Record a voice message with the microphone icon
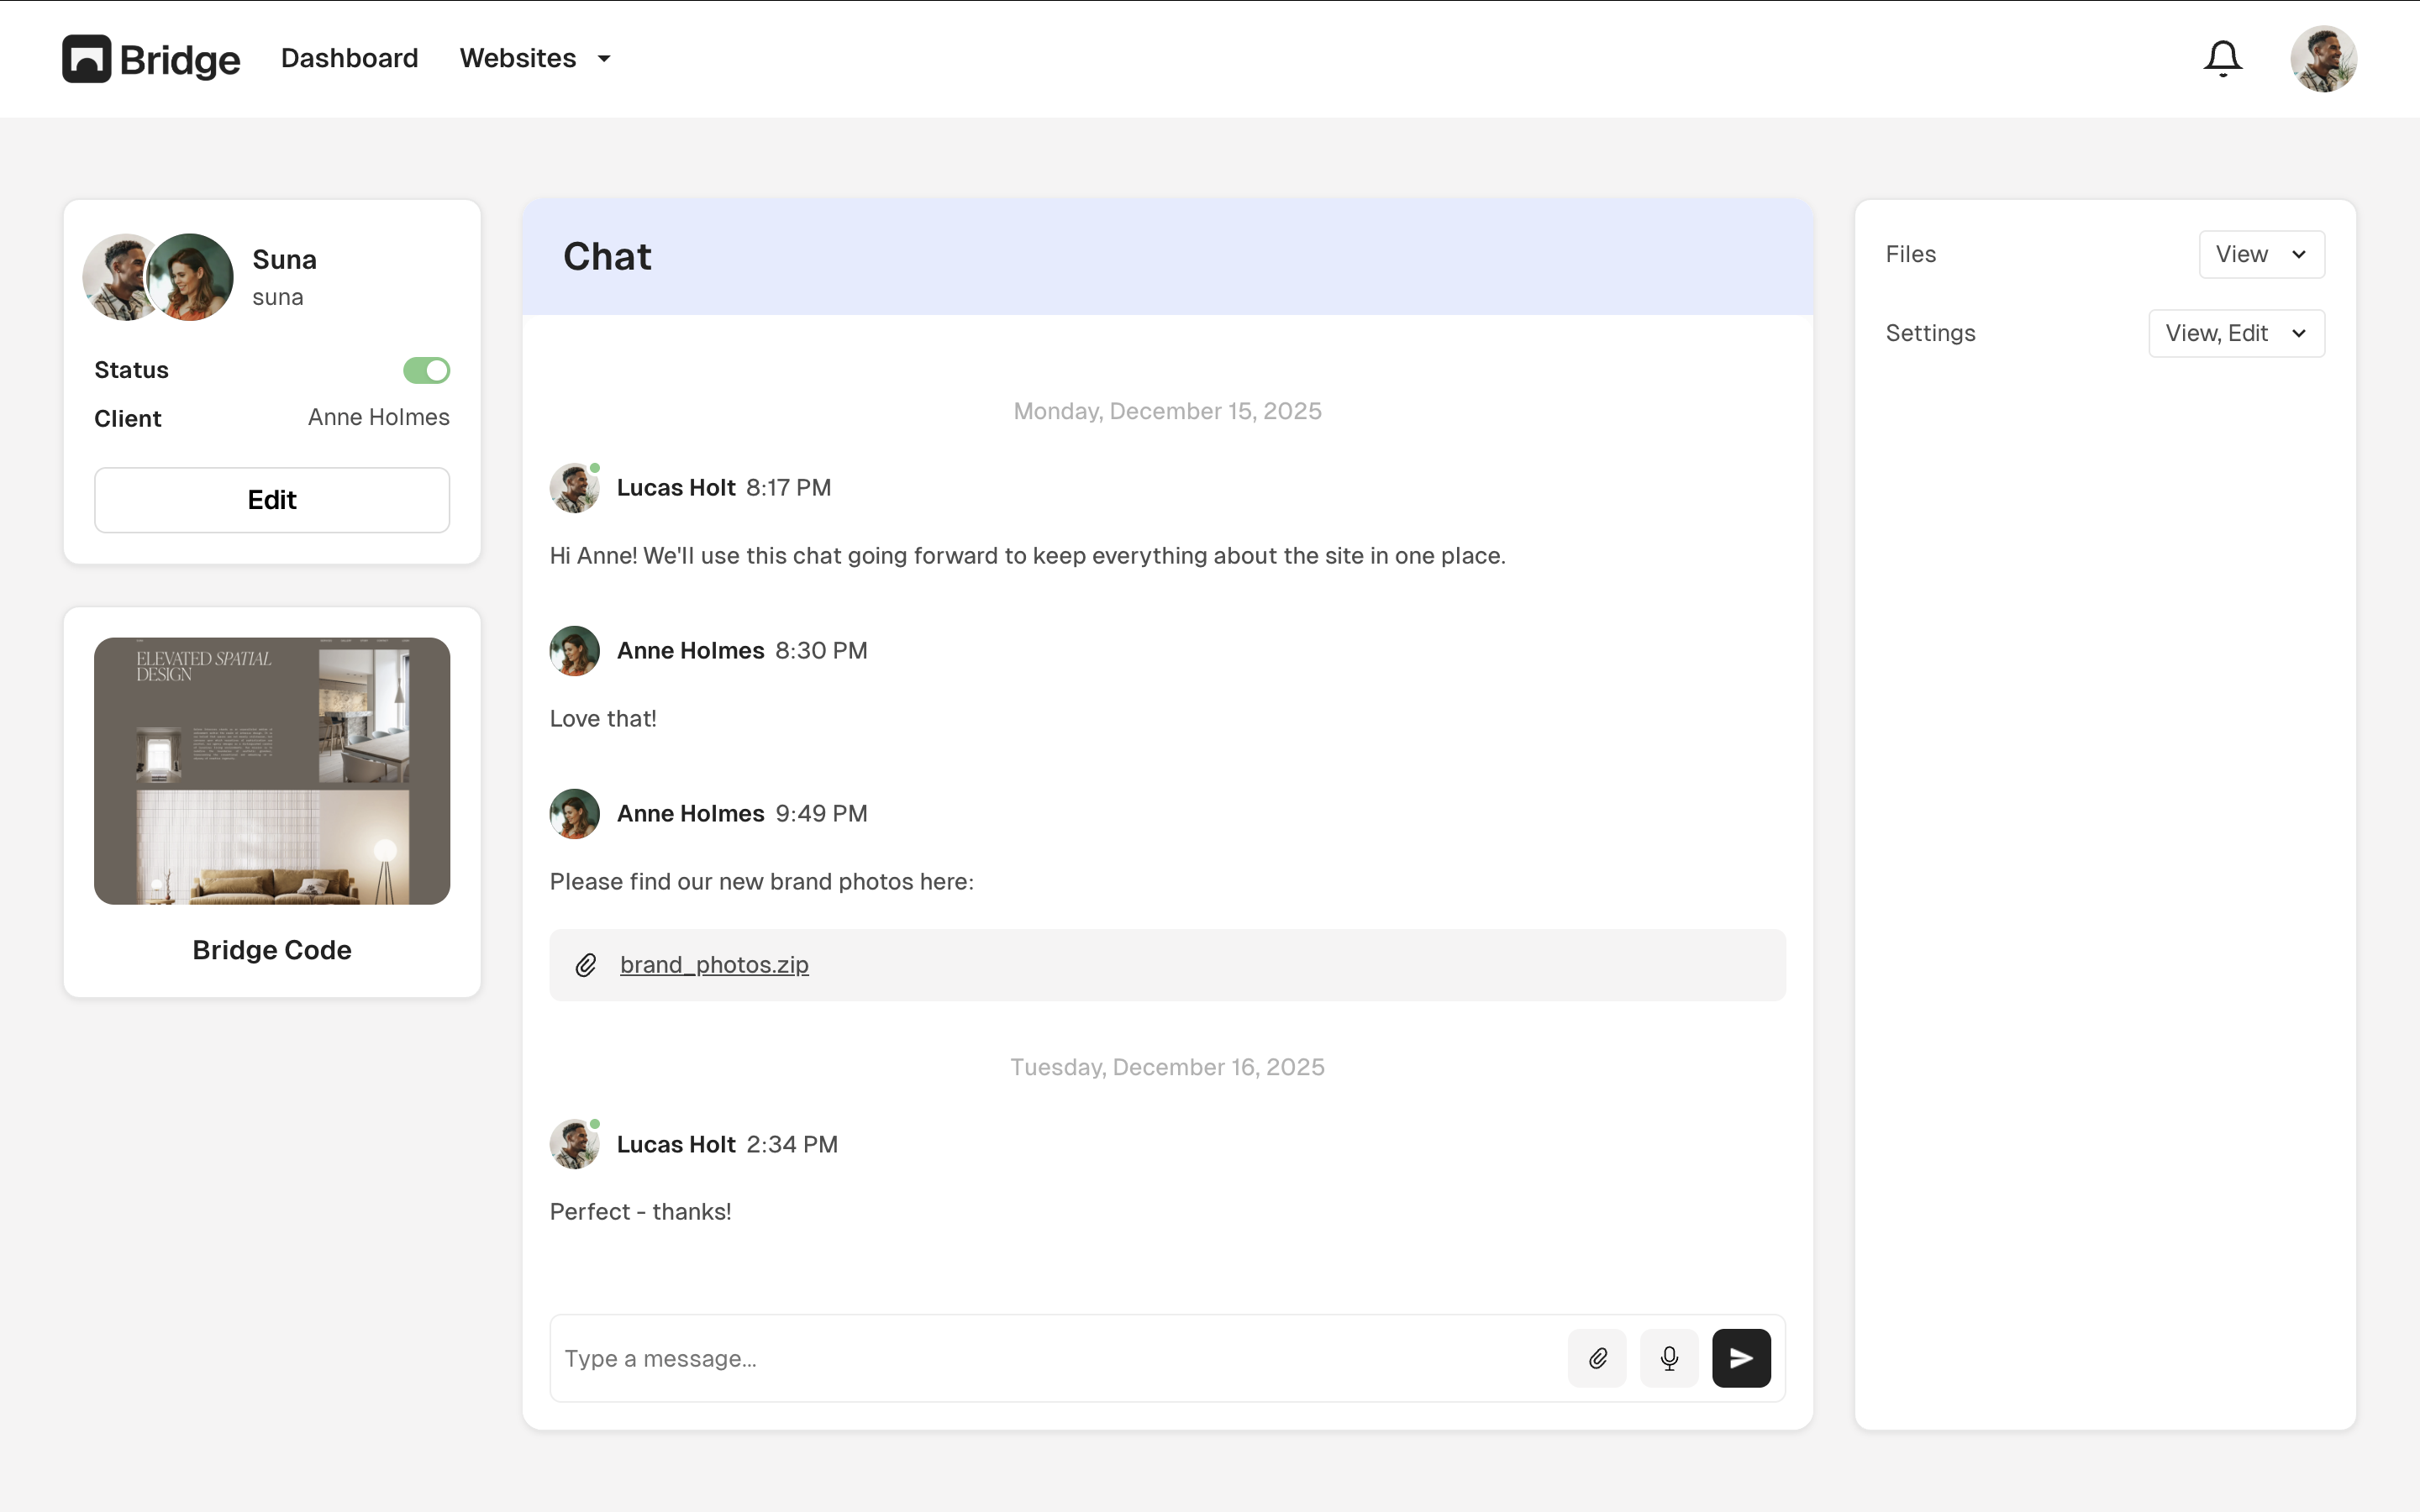The height and width of the screenshot is (1512, 2420). coord(1667,1357)
